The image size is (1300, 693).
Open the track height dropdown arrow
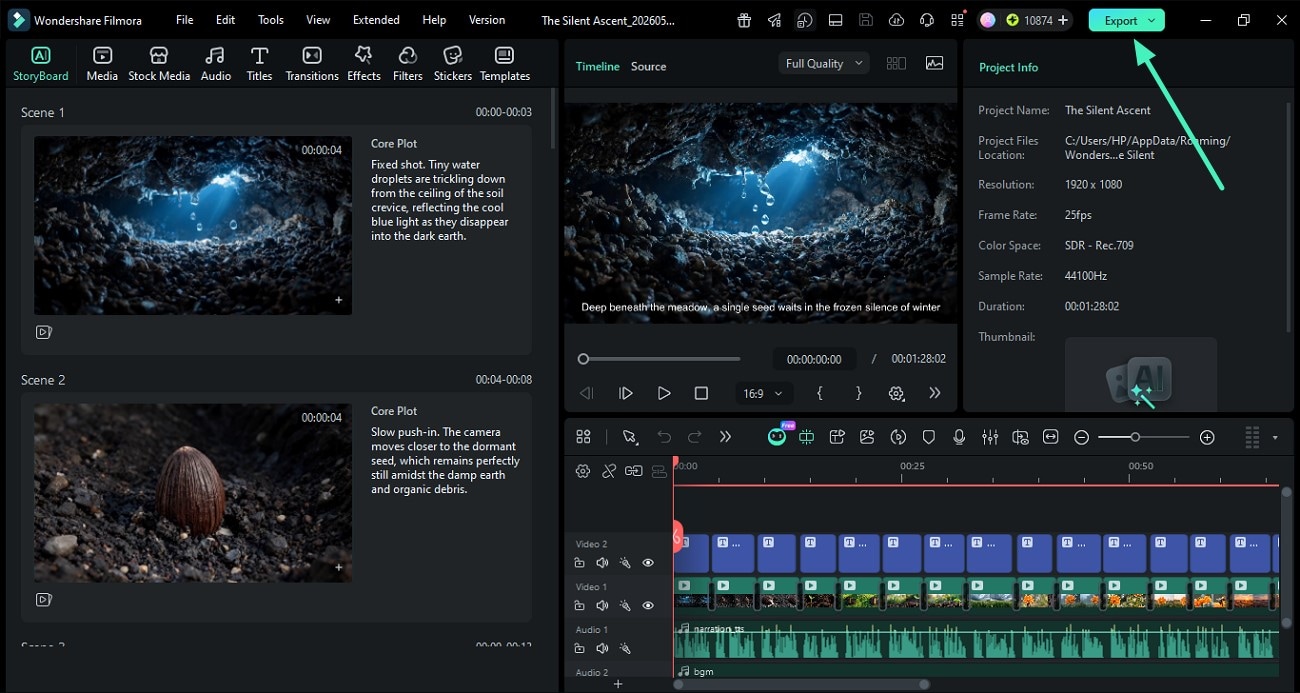click(x=1274, y=437)
